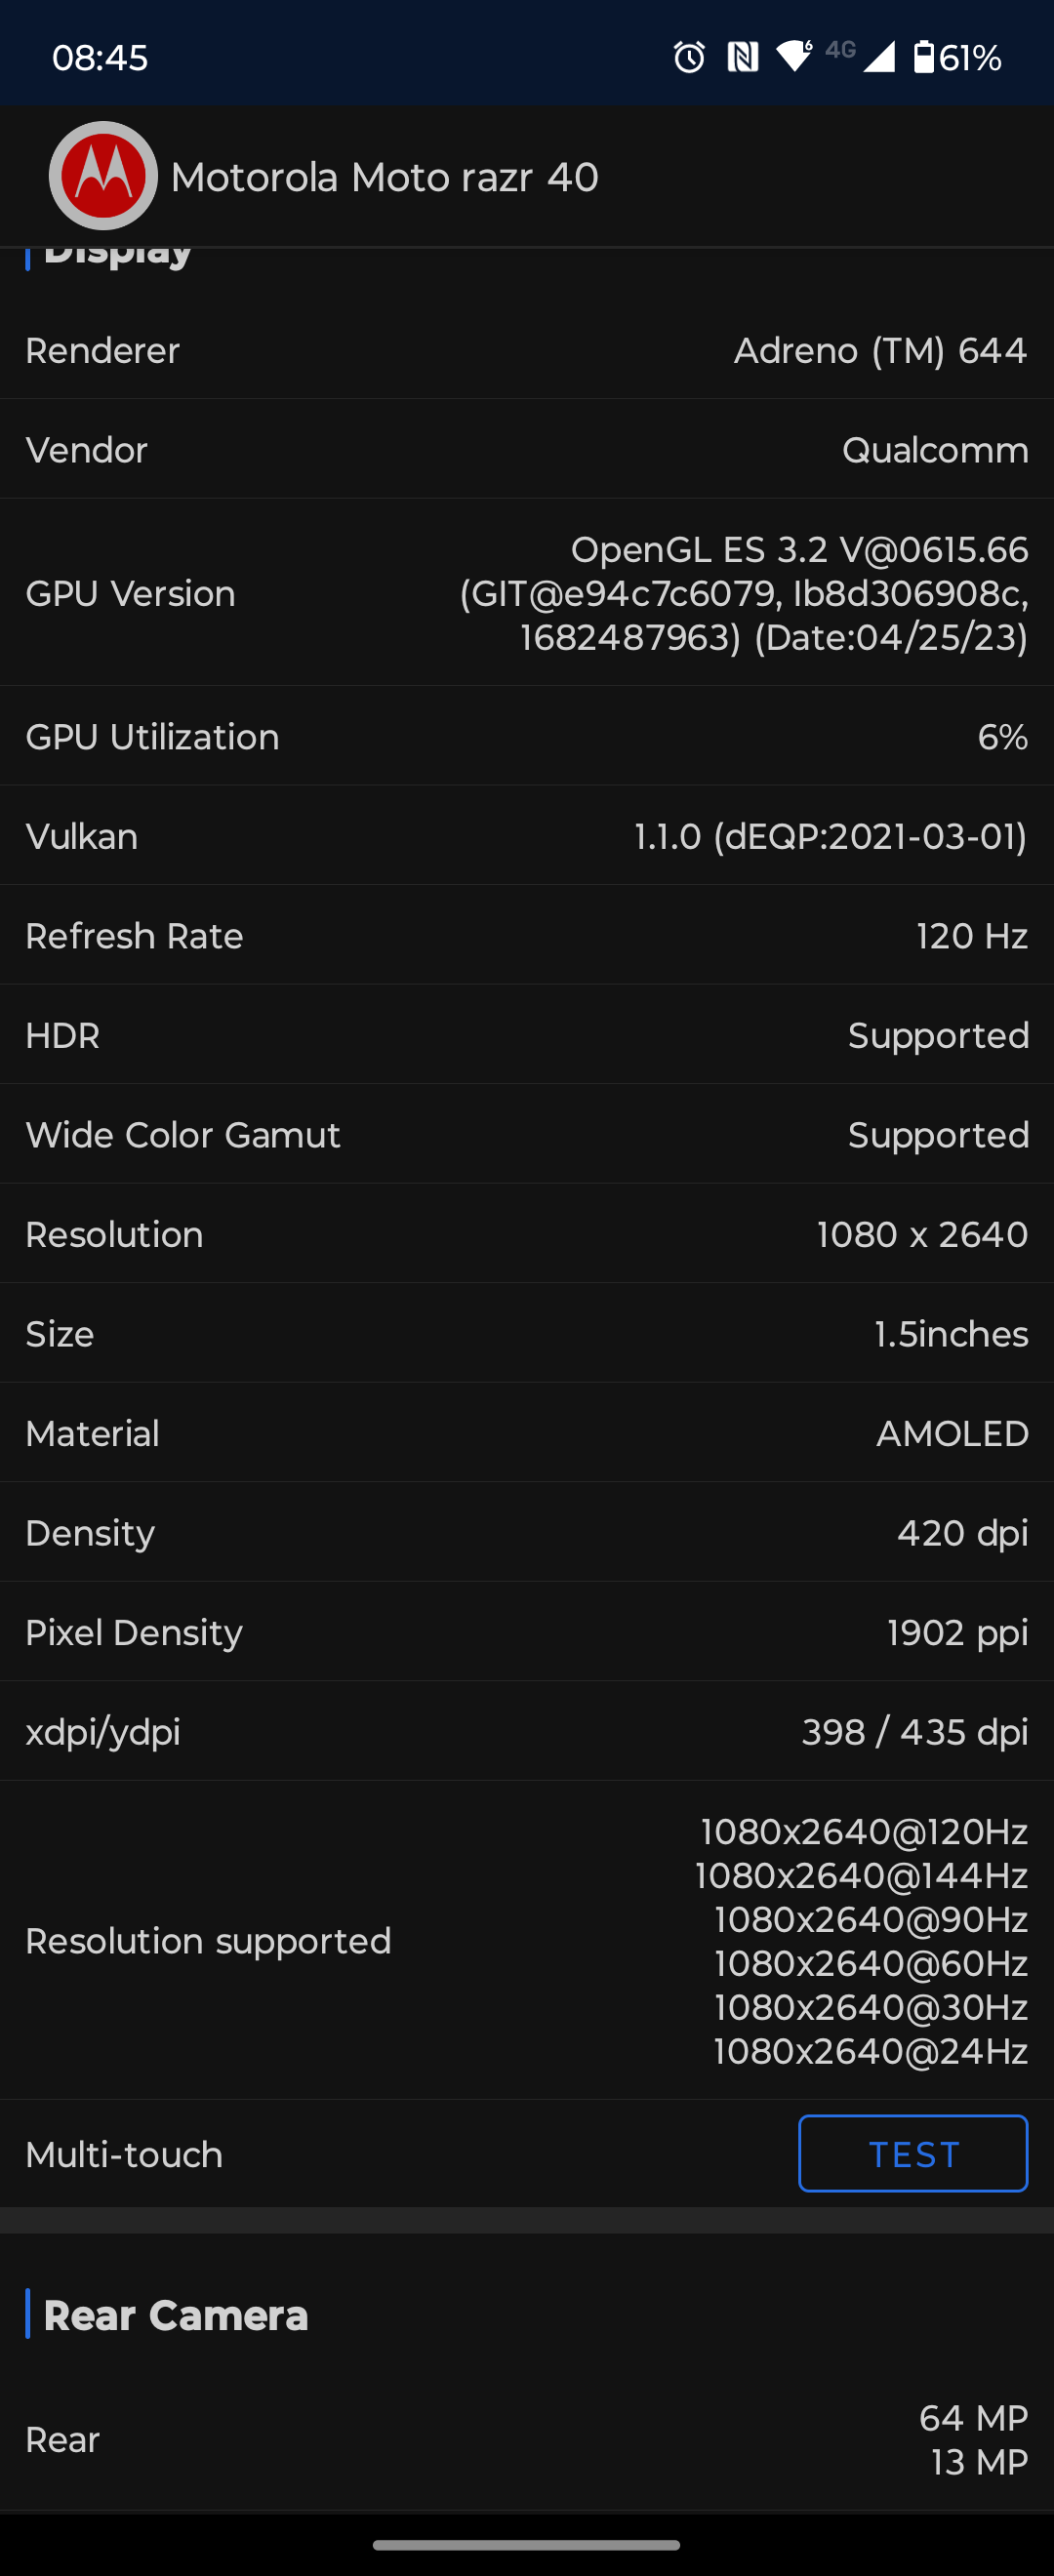Tap the HDR Supported row
The height and width of the screenshot is (2576, 1054).
pos(527,1036)
